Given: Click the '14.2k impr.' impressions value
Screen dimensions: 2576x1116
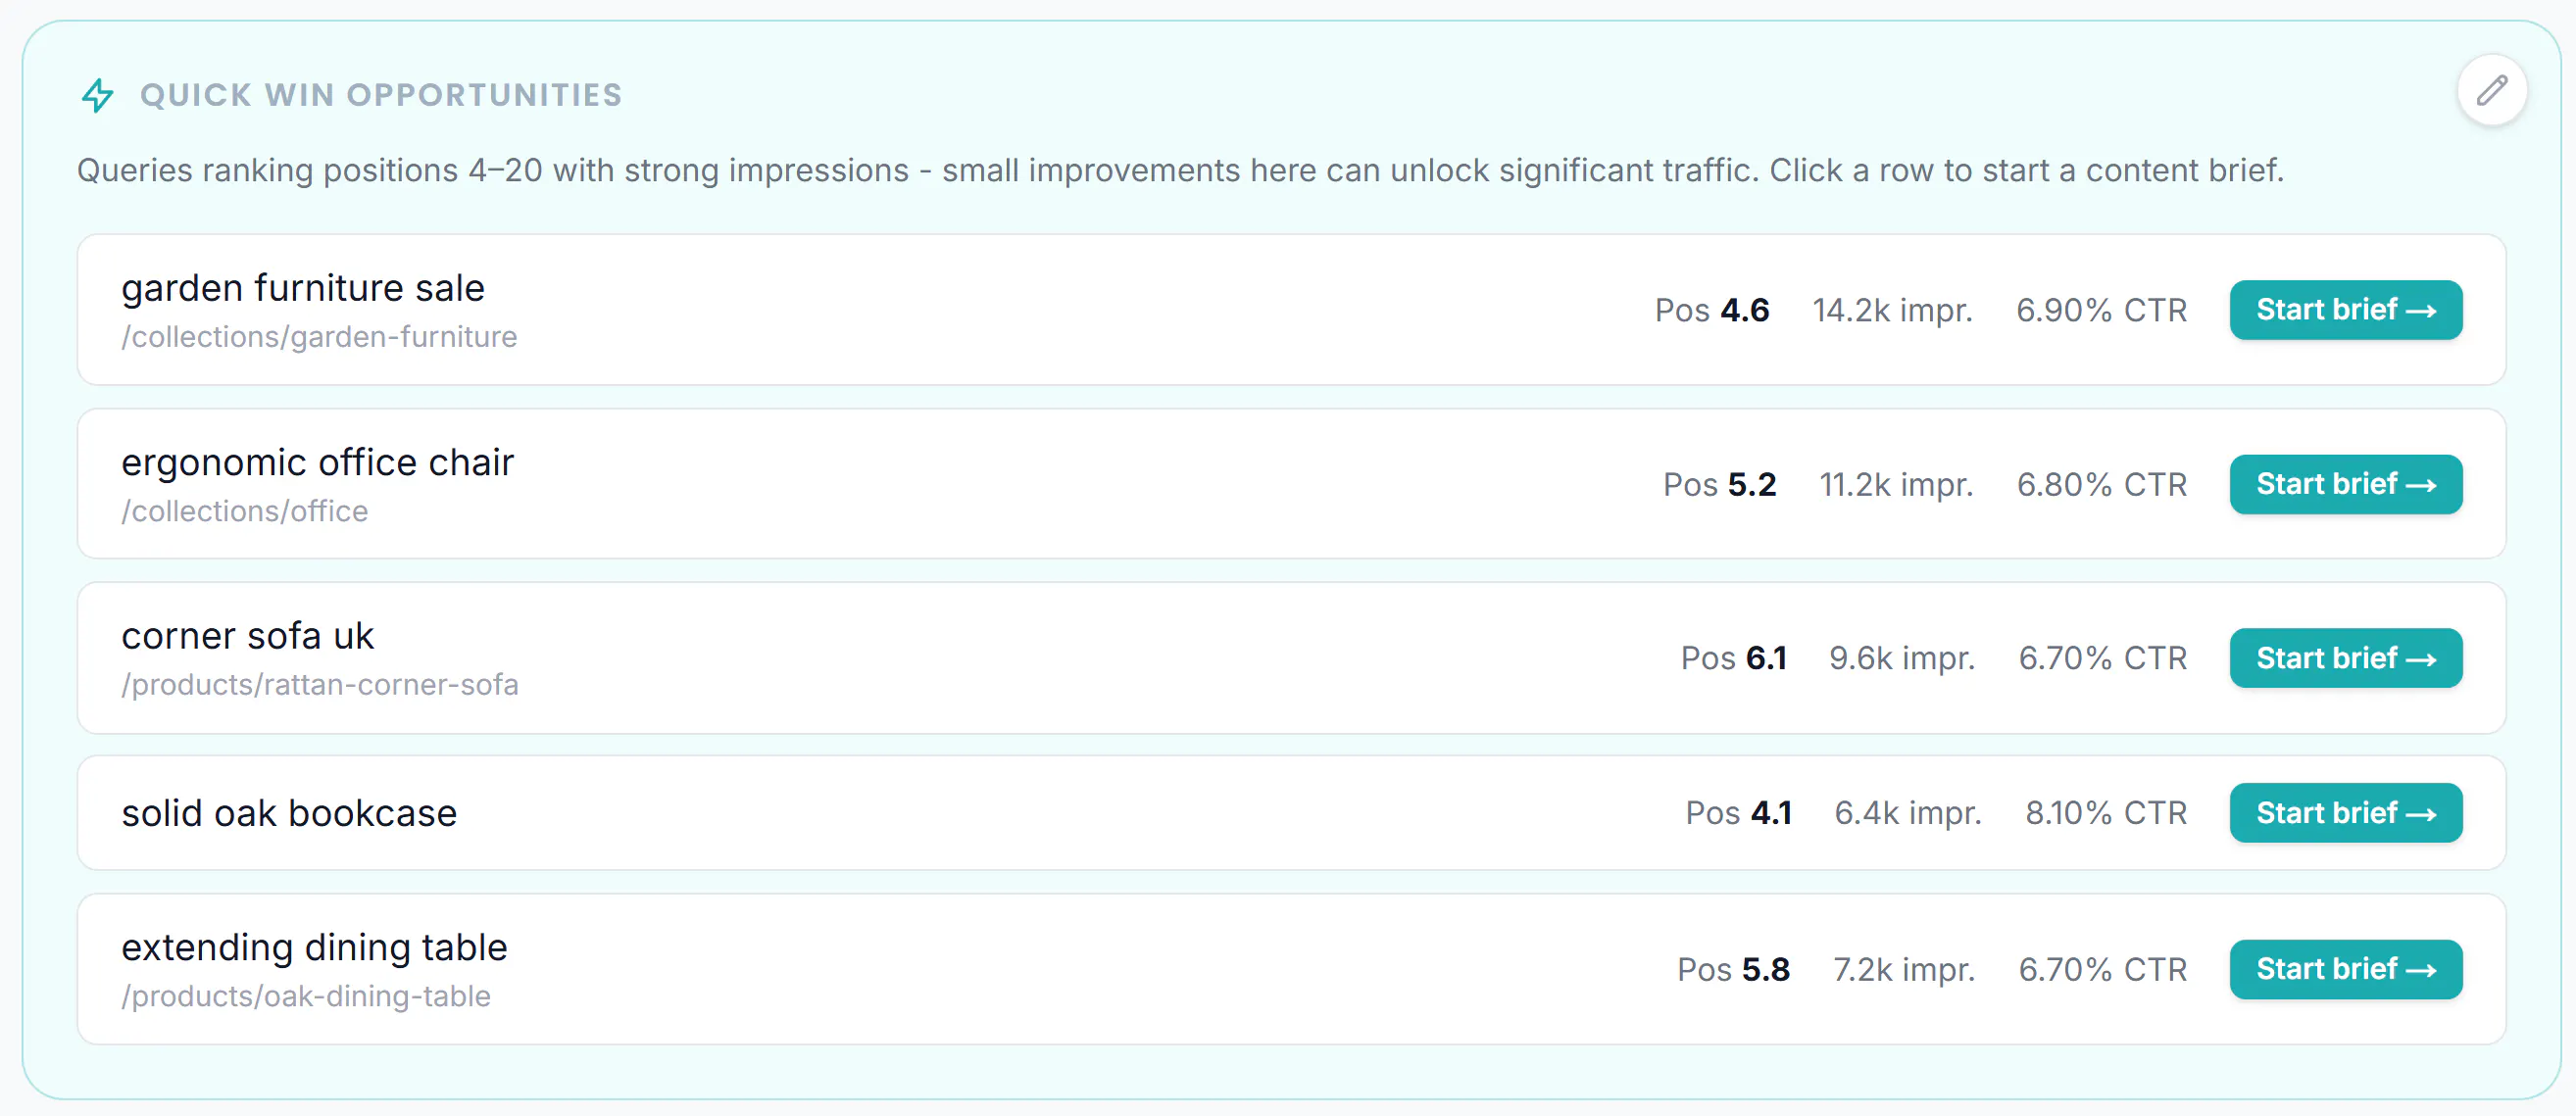Looking at the screenshot, I should point(1893,310).
